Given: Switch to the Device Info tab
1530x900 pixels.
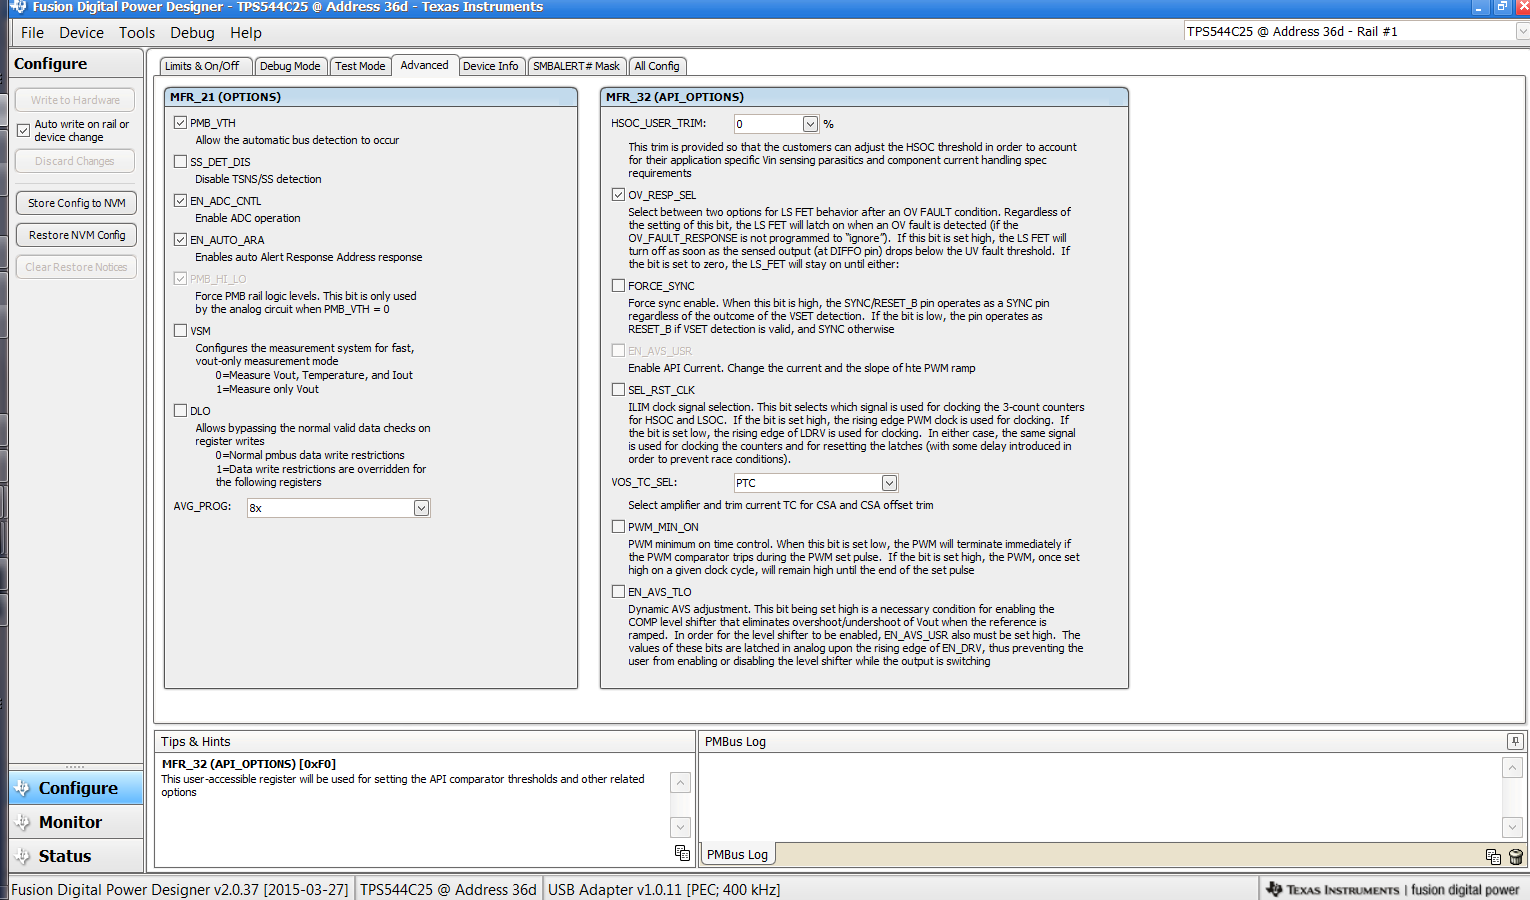Looking at the screenshot, I should [491, 65].
